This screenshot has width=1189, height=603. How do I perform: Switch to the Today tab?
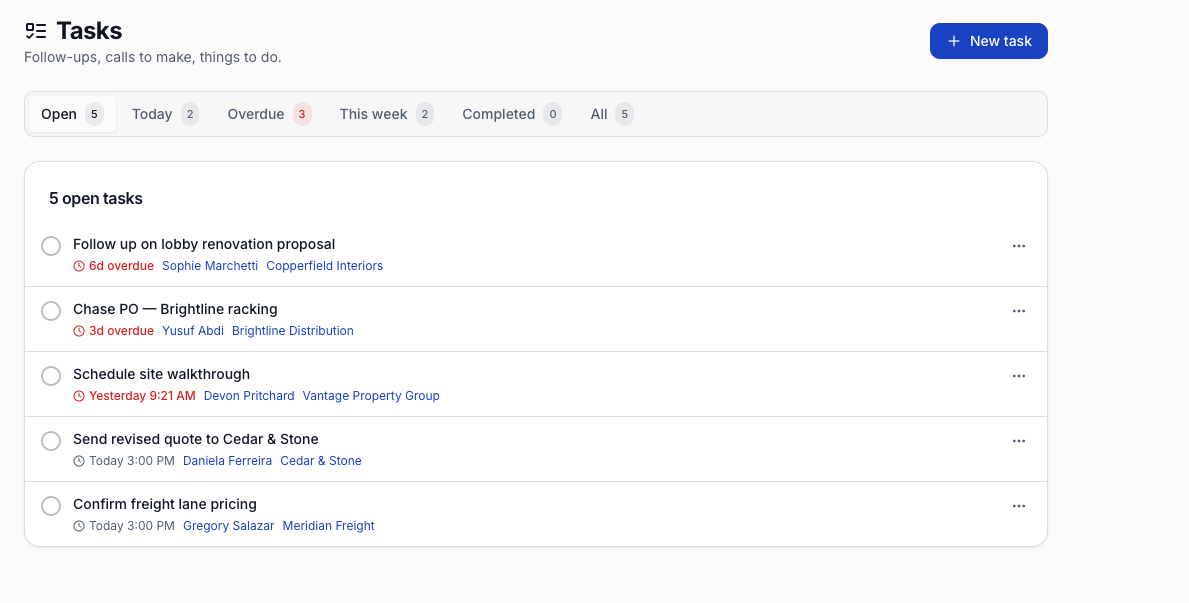[x=165, y=114]
